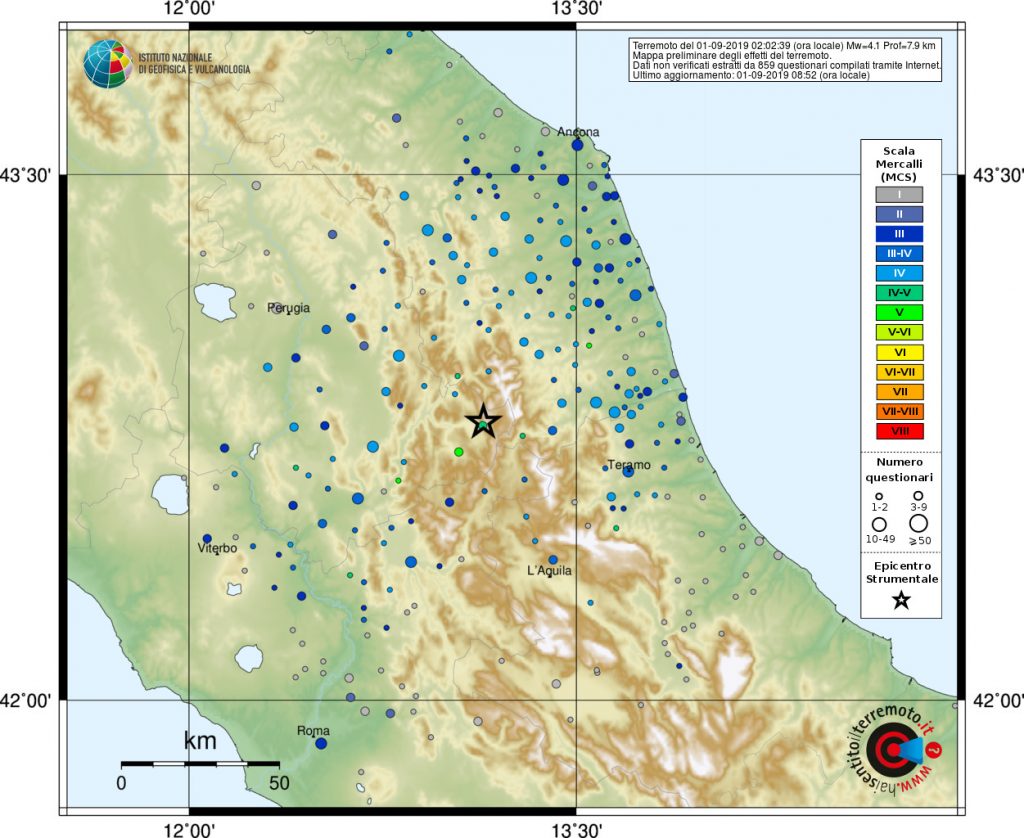Click the Ancona city label

[578, 132]
